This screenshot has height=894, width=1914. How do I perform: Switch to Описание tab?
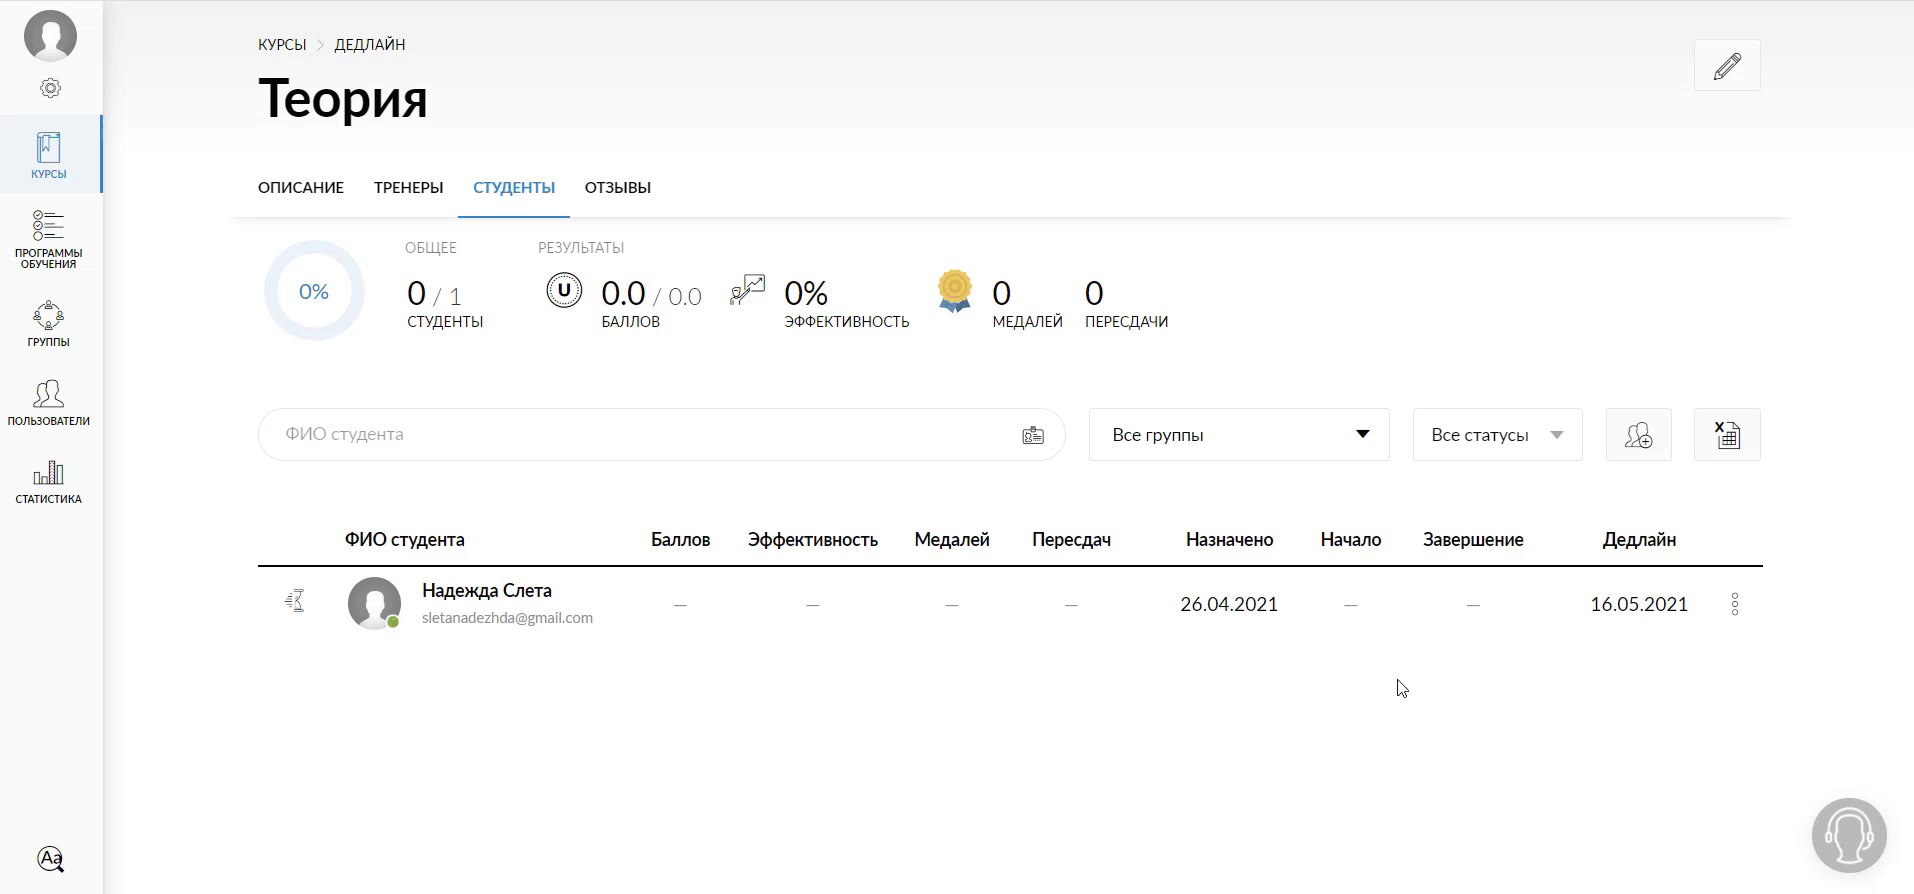tap(301, 188)
